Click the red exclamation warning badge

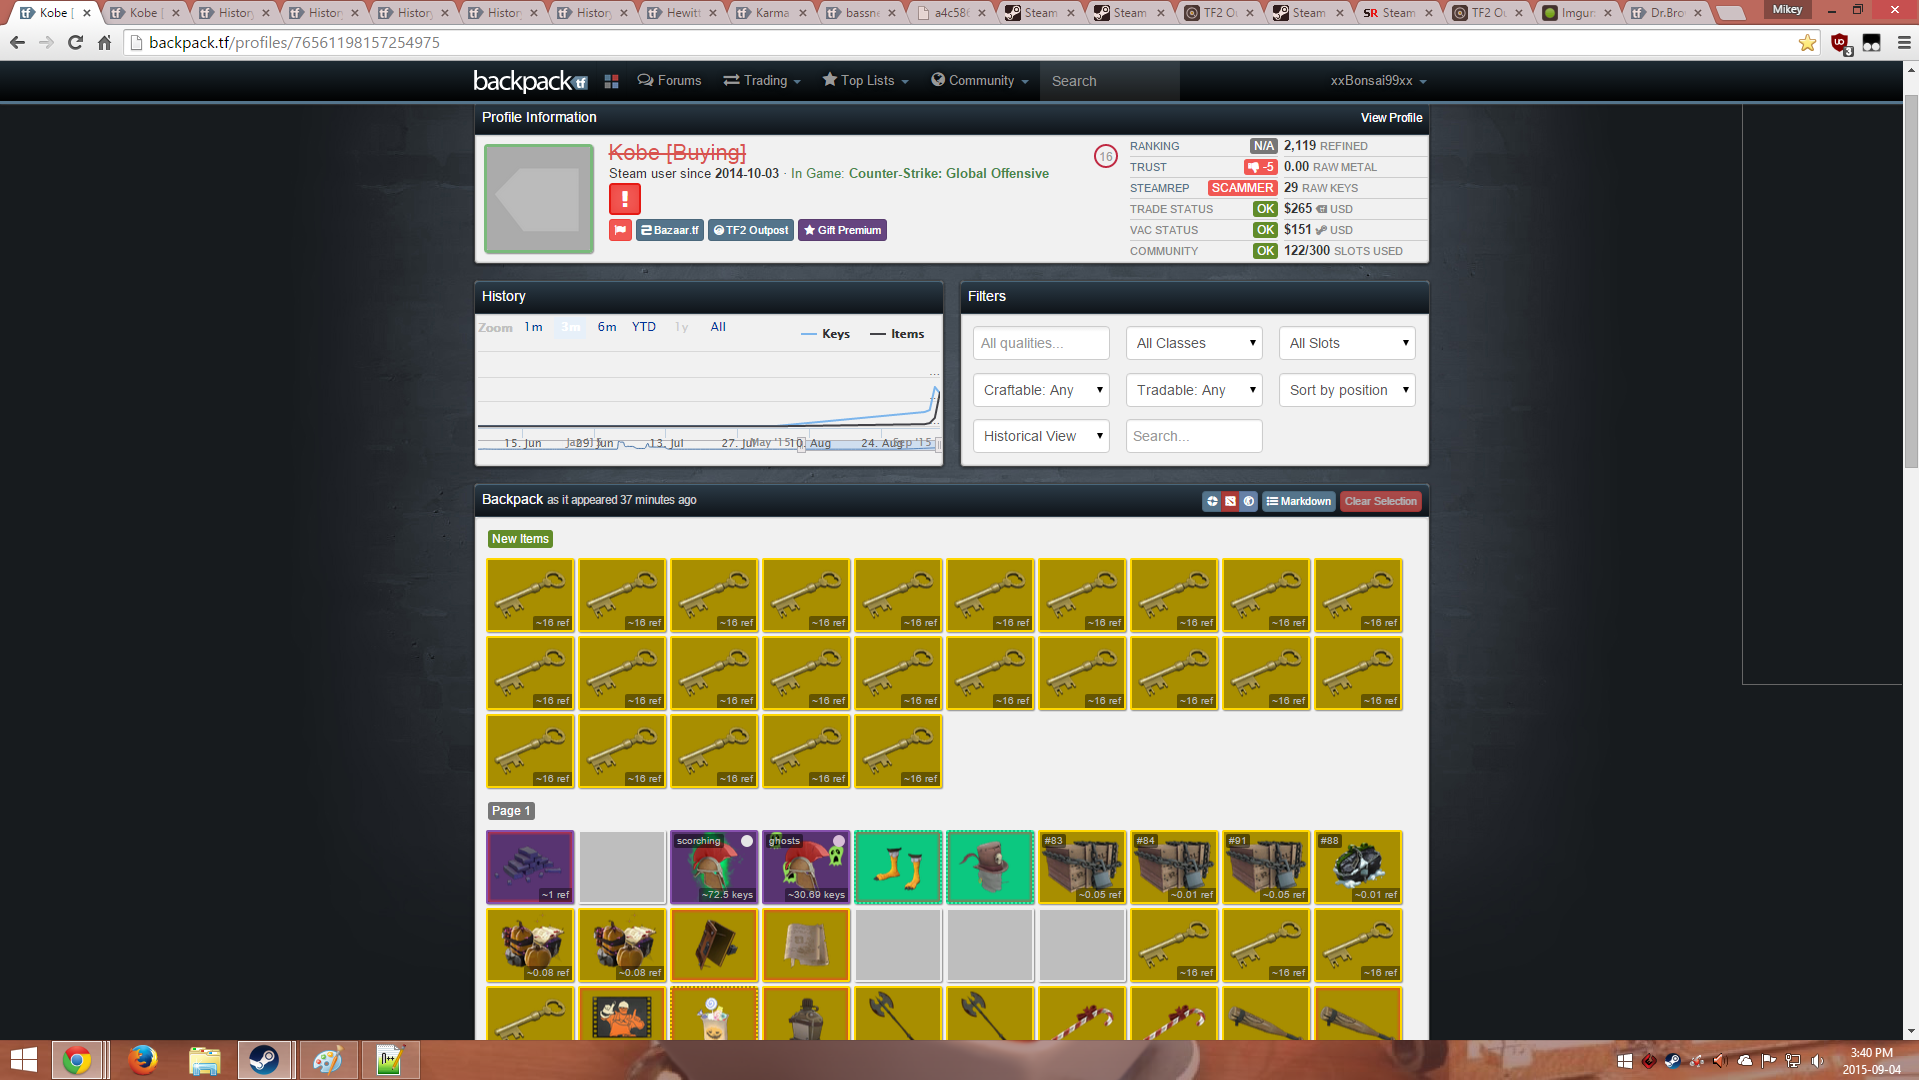tap(625, 198)
